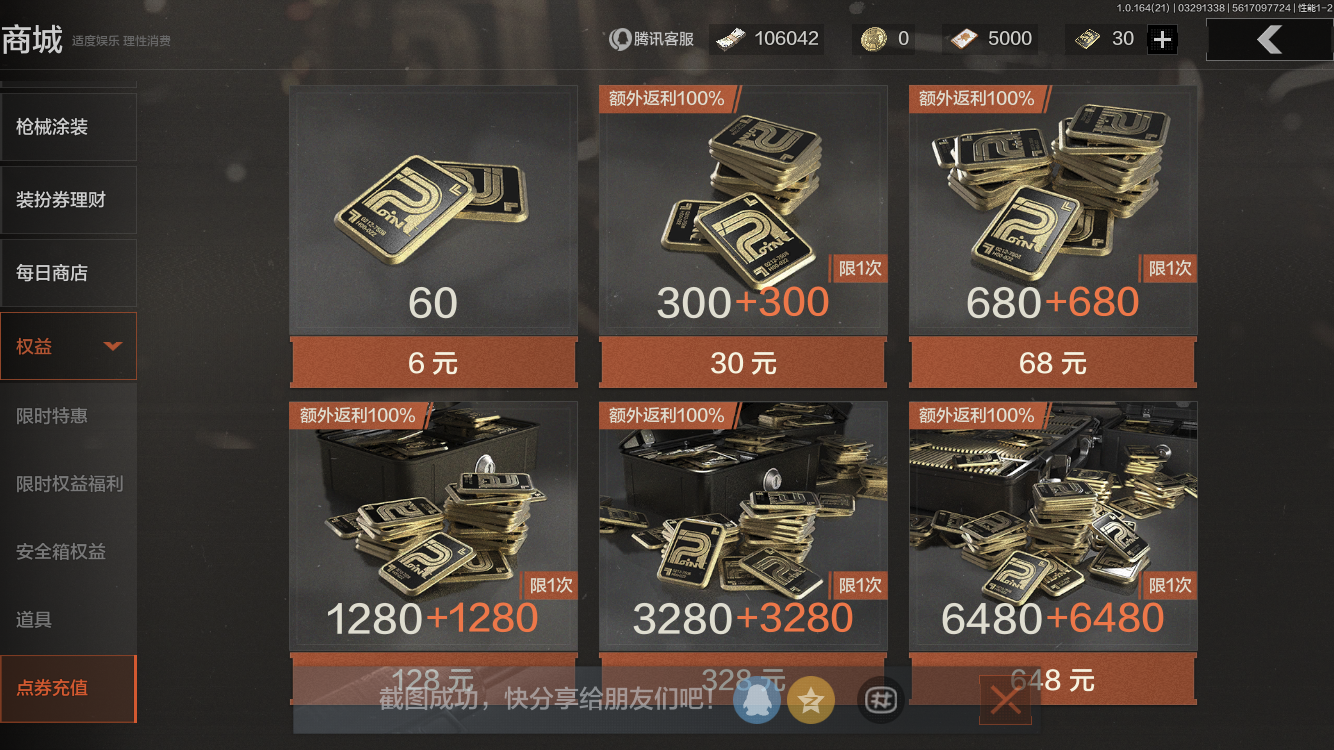Click the gold coin currency icon
Viewport: 1334px width, 750px height.
pyautogui.click(x=874, y=39)
